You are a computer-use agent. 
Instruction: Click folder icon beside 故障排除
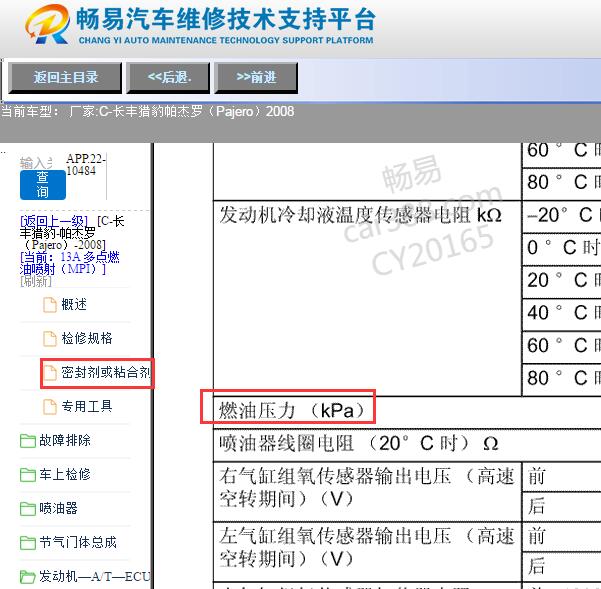(x=28, y=441)
